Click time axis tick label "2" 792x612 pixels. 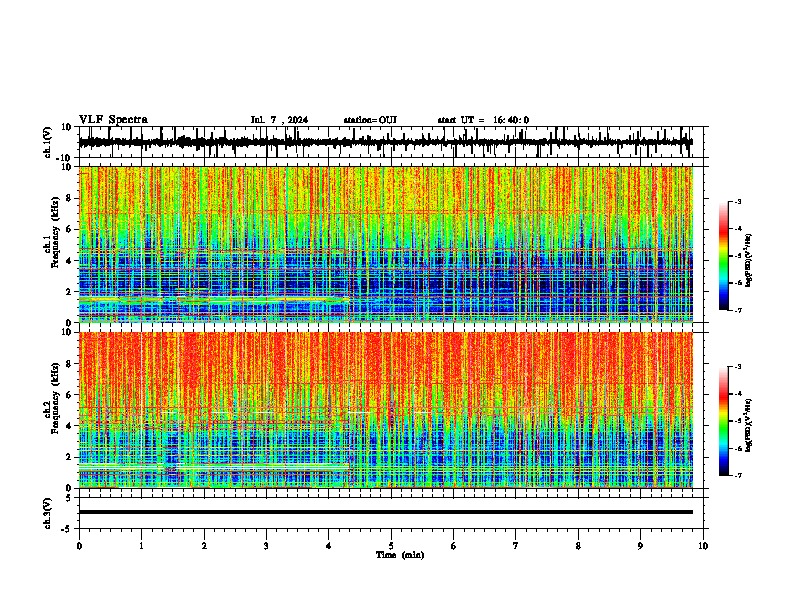(204, 546)
